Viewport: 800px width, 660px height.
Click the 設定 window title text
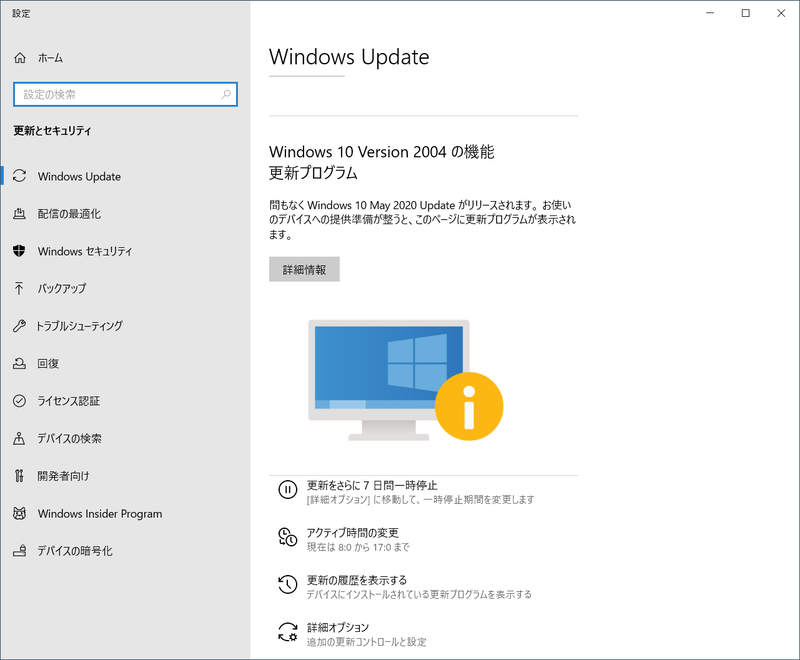(21, 13)
